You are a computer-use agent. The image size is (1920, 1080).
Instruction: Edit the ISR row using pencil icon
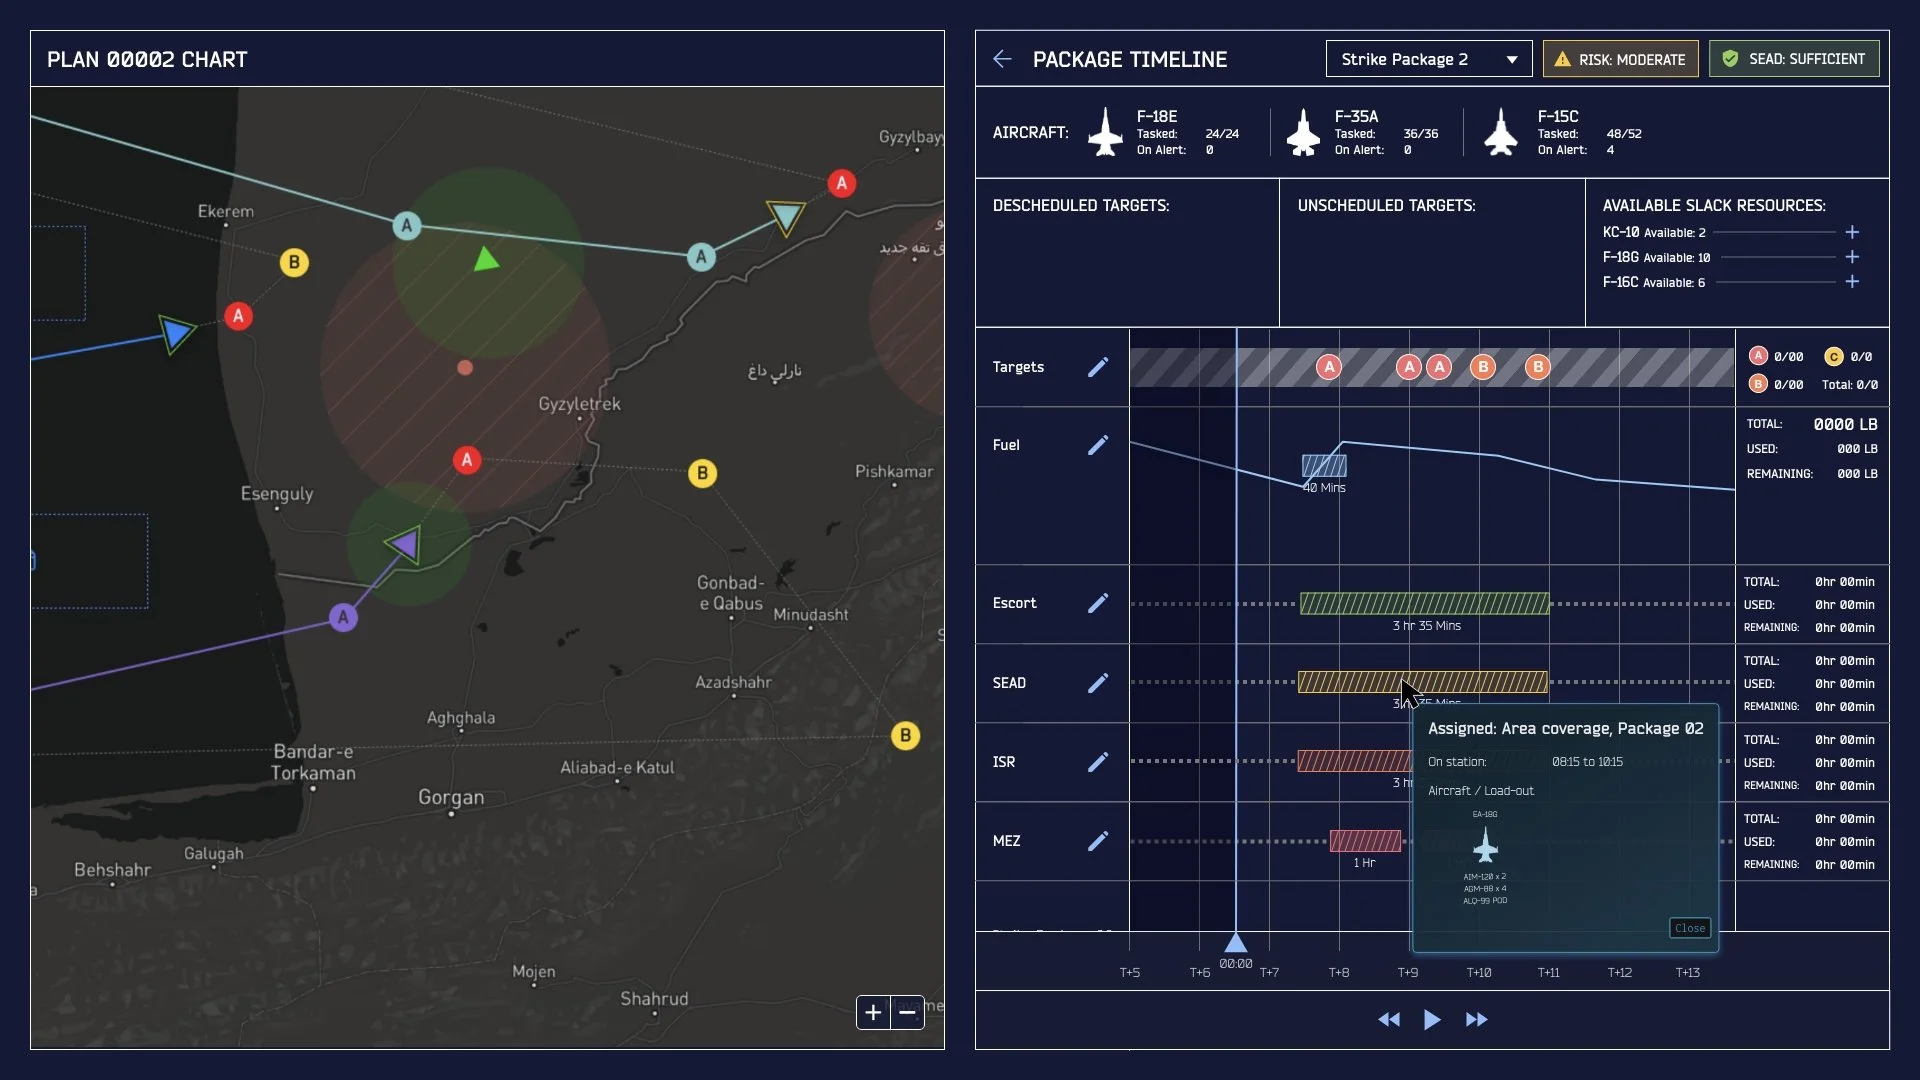(x=1097, y=762)
